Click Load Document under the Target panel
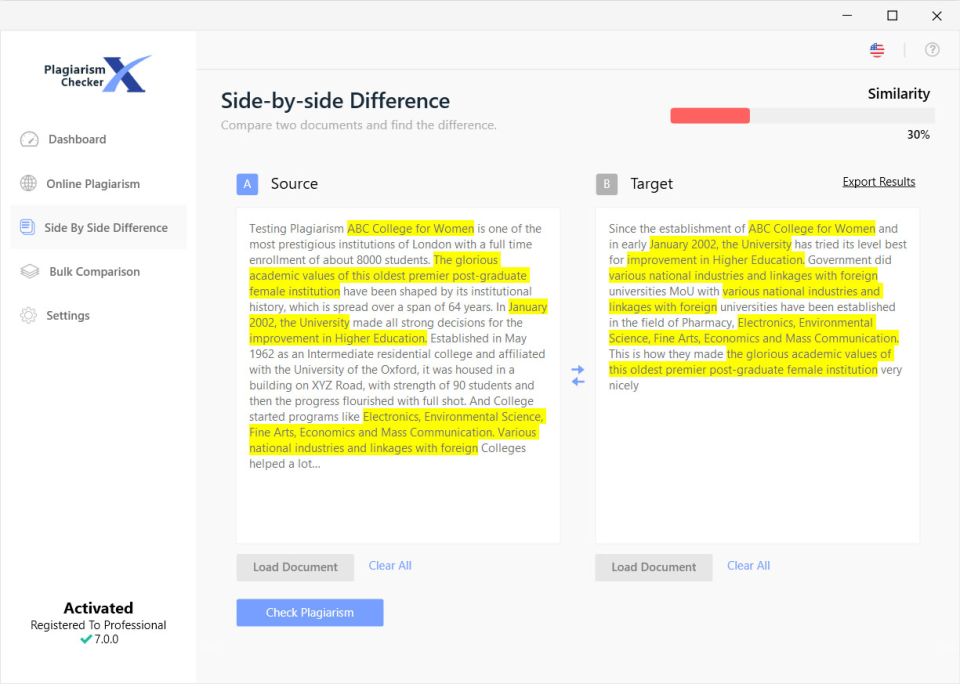This screenshot has width=960, height=684. point(653,567)
